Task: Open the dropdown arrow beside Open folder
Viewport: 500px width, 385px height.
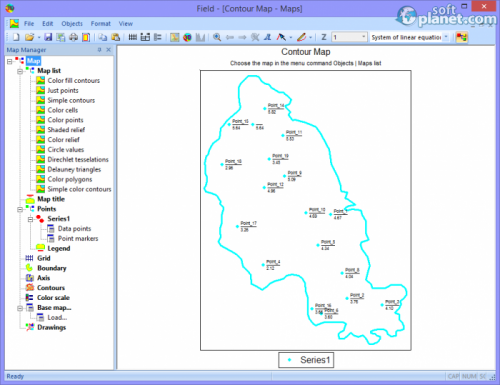Action: [39, 37]
